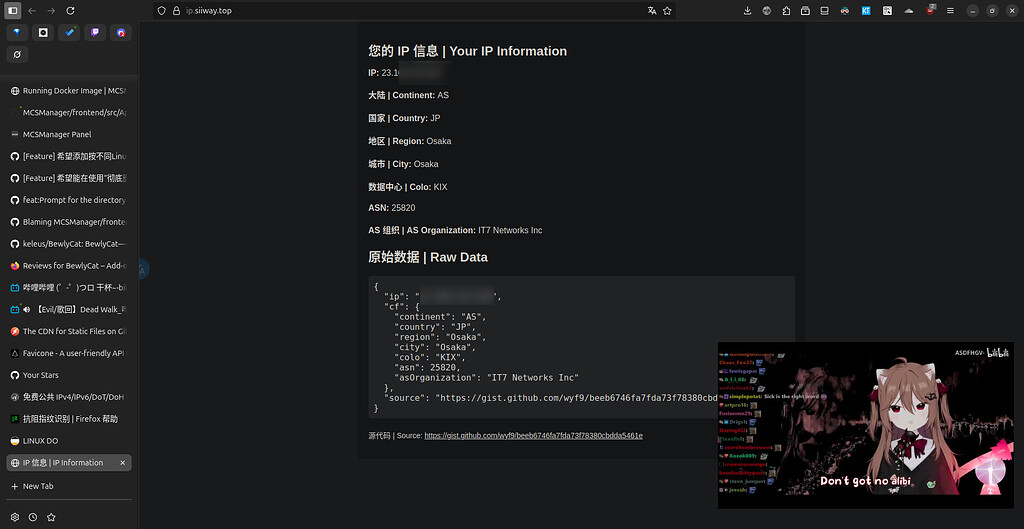Click "asOrganization" line in raw JSON
This screenshot has width=1024, height=529.
(x=487, y=377)
